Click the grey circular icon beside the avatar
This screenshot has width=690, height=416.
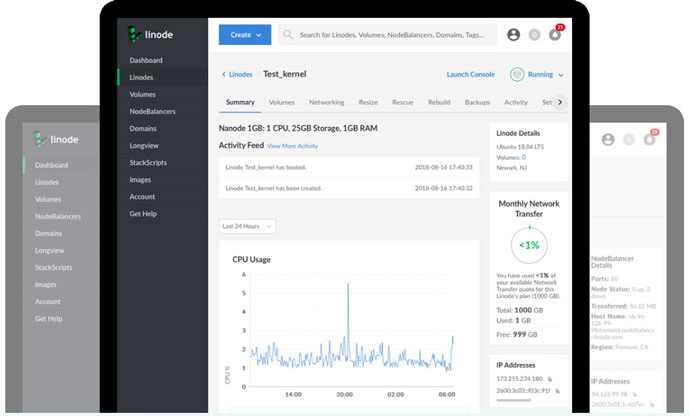pos(535,35)
